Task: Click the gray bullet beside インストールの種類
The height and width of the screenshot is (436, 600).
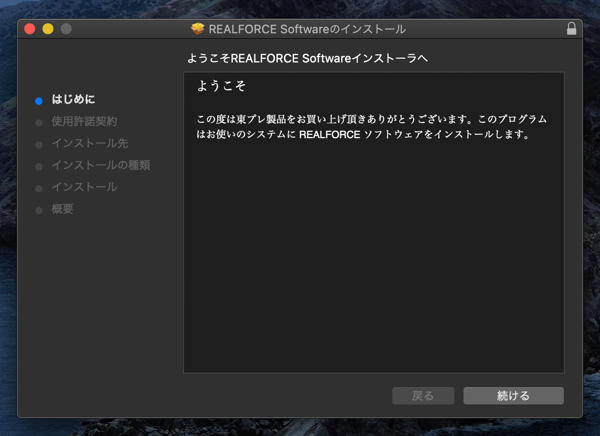Action: click(x=39, y=167)
